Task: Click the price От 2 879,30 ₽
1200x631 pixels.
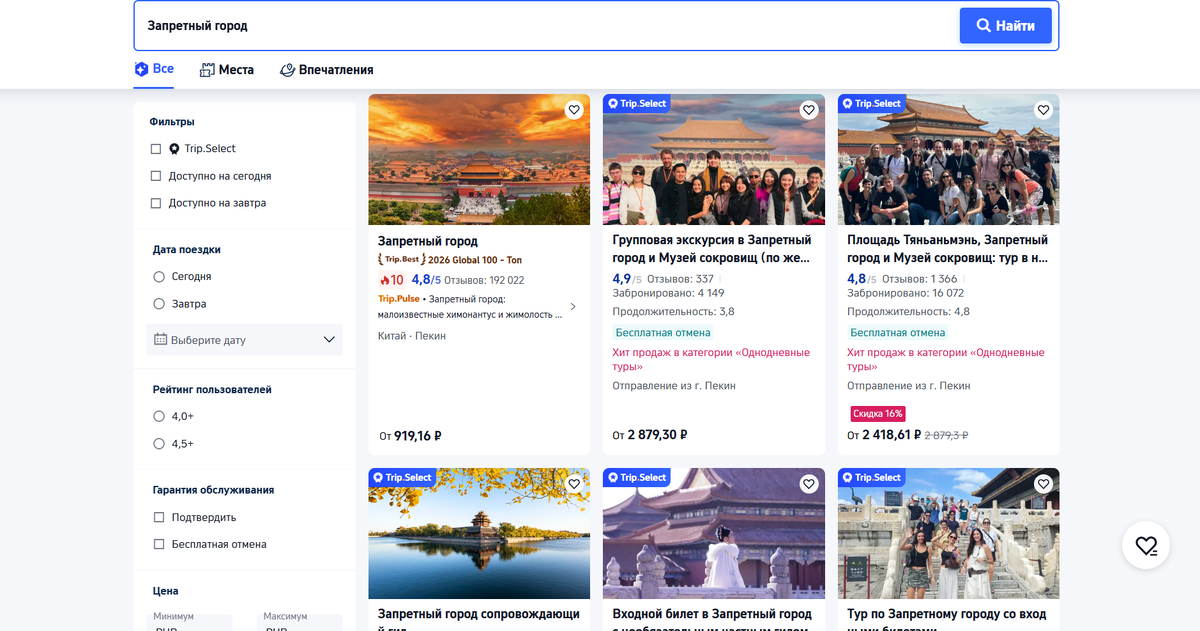Action: (x=650, y=435)
